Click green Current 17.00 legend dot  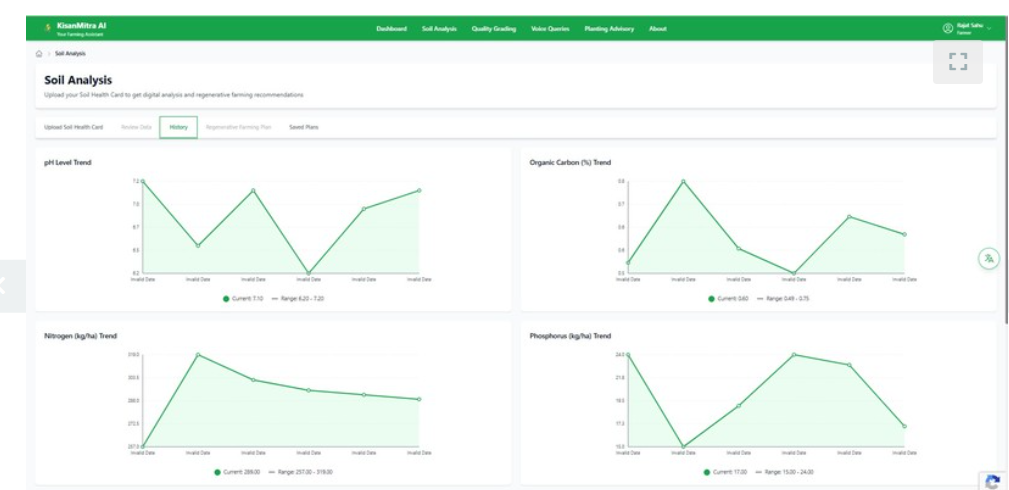tap(707, 472)
